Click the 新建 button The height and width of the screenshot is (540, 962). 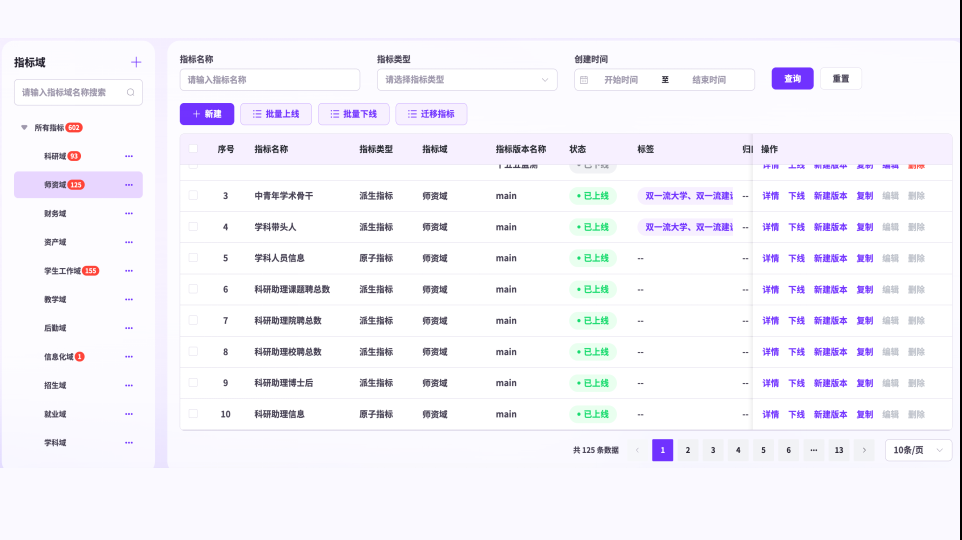[207, 114]
